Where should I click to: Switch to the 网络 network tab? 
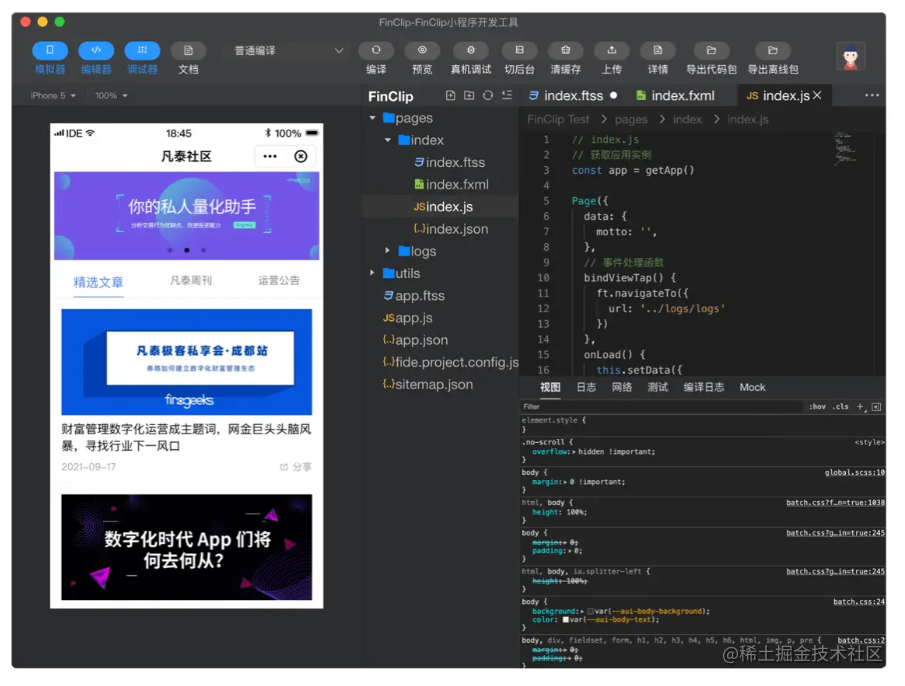[x=622, y=387]
